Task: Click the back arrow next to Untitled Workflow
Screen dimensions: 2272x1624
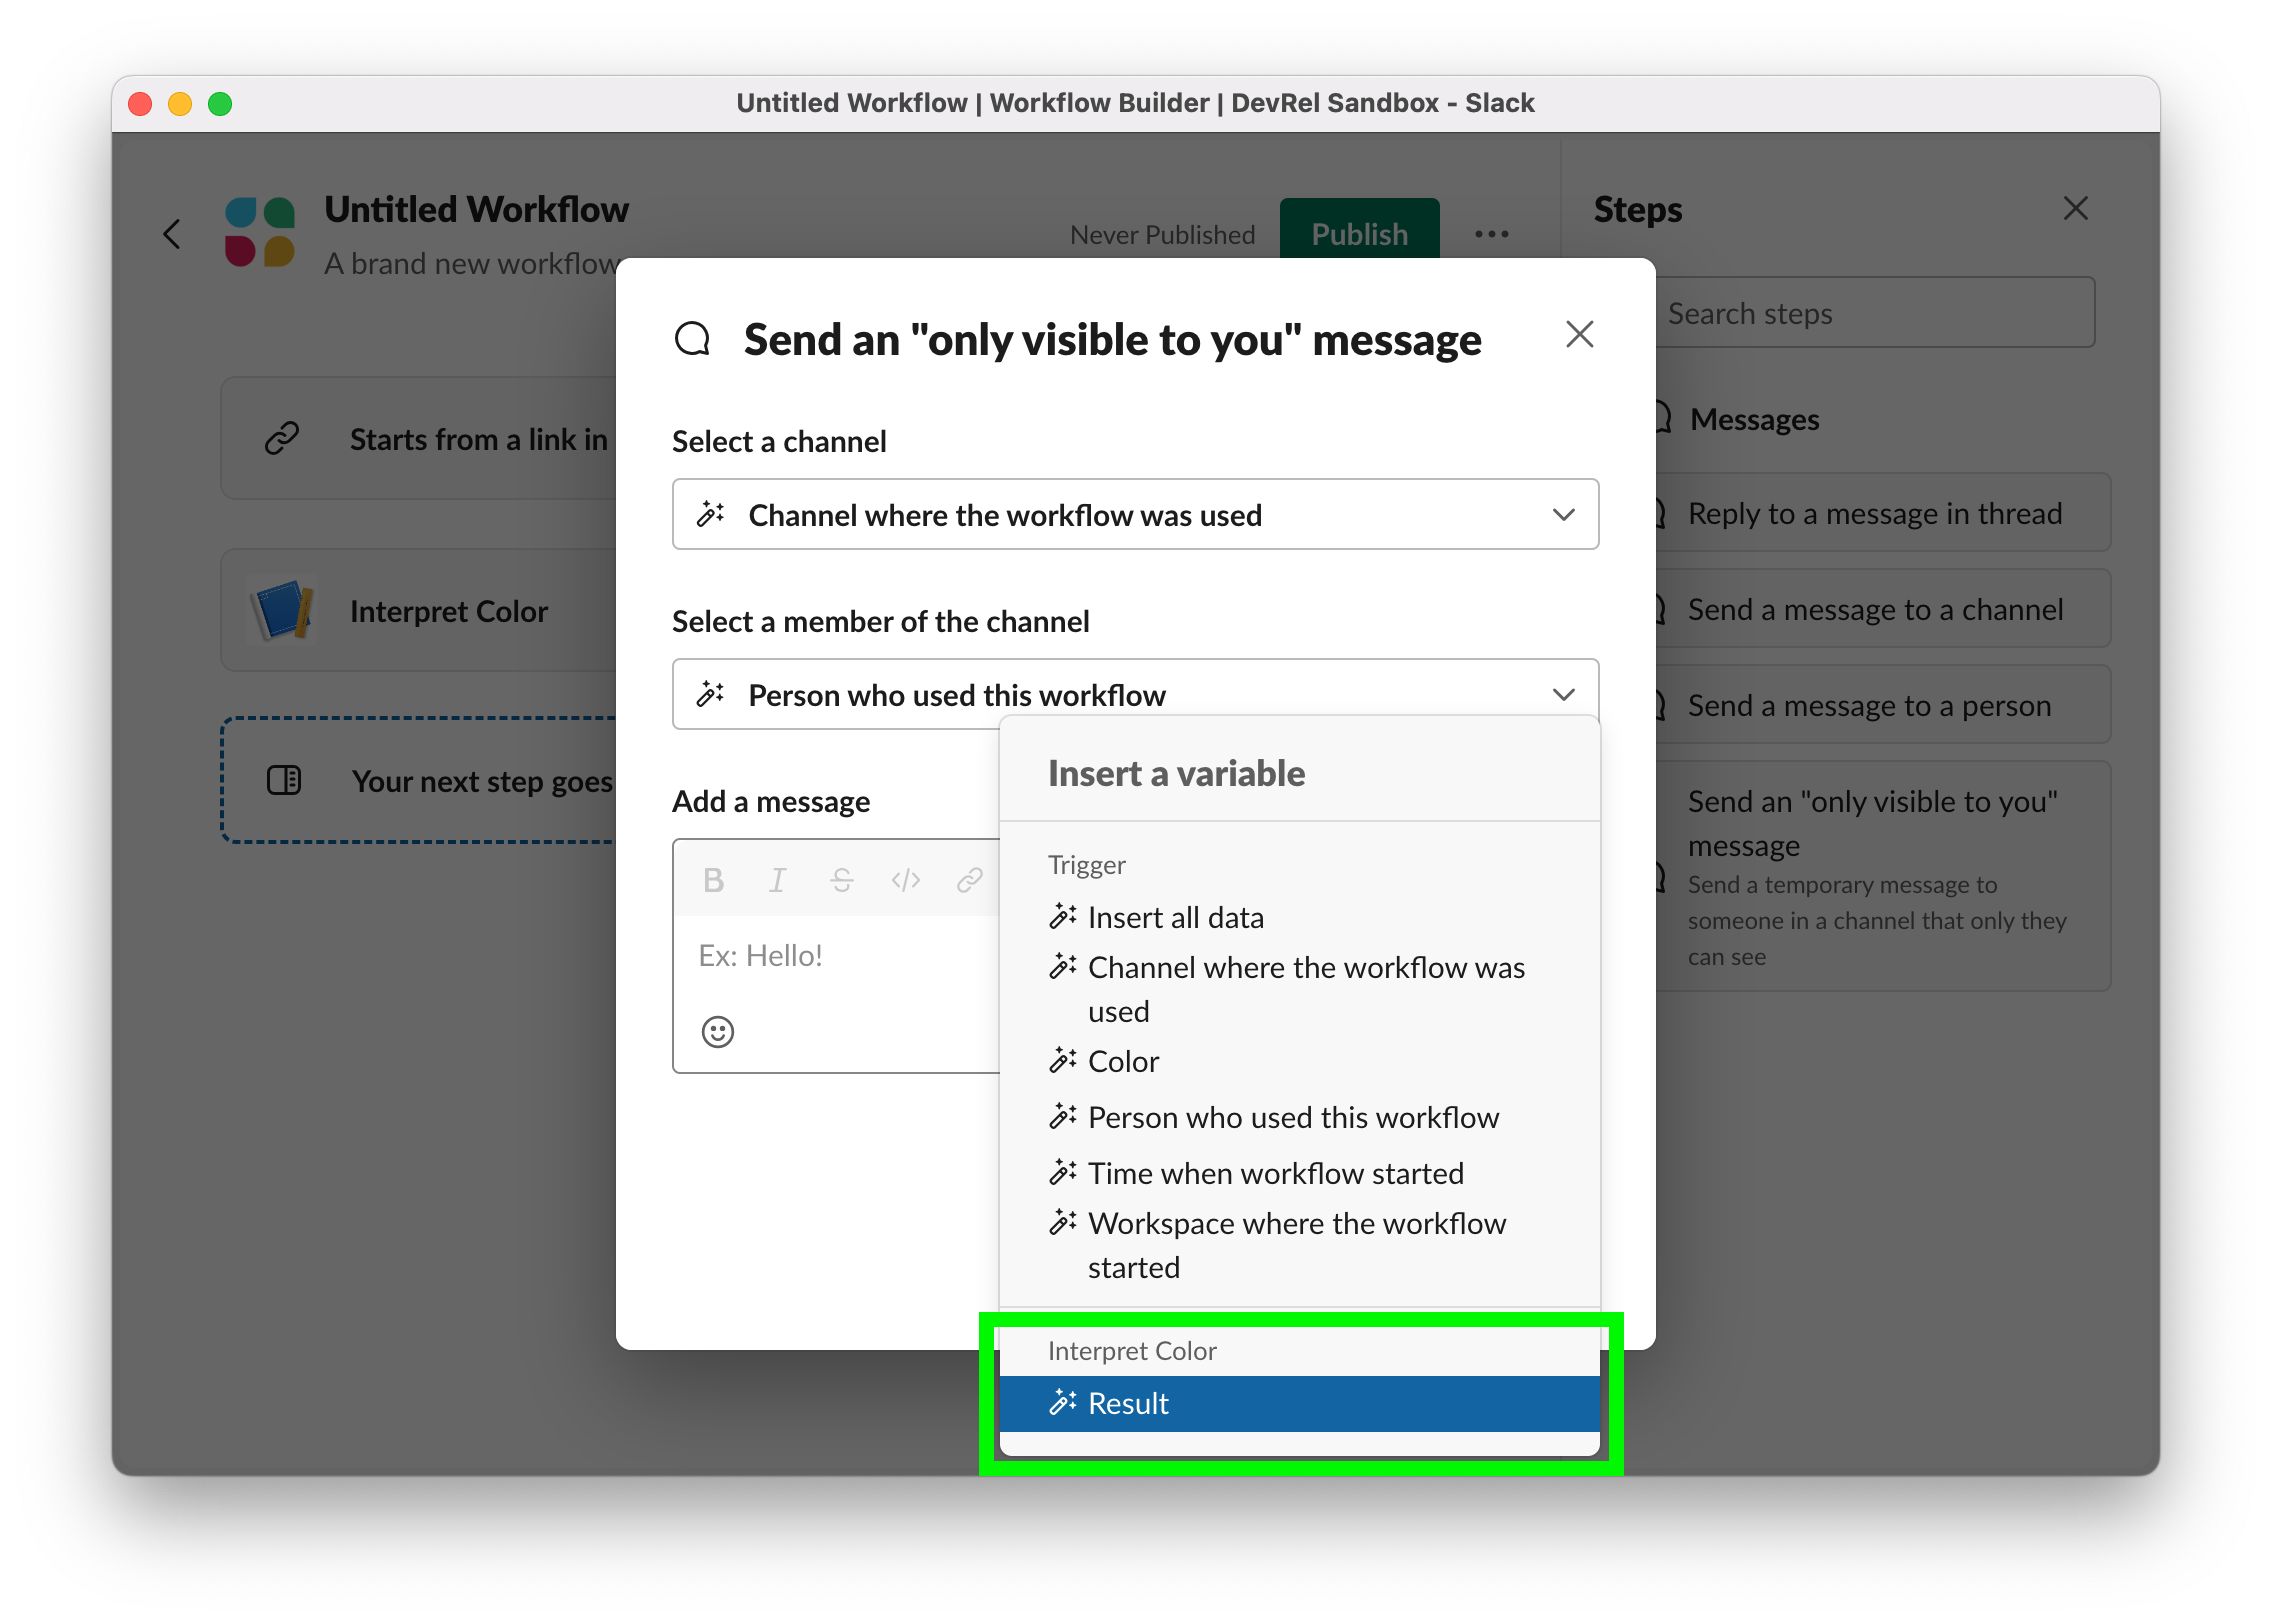Action: 172,234
